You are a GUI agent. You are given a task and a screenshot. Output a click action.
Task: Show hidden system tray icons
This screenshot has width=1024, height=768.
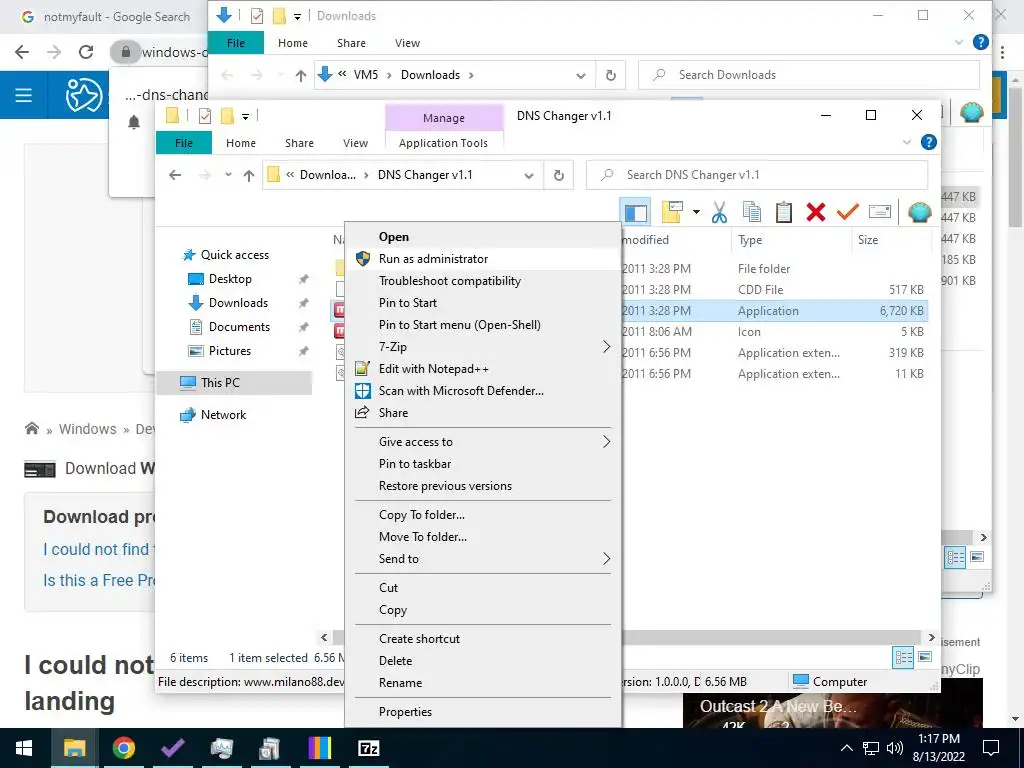point(846,748)
